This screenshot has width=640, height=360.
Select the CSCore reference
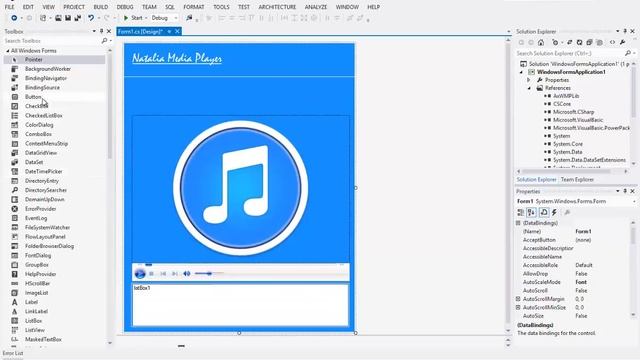click(562, 104)
